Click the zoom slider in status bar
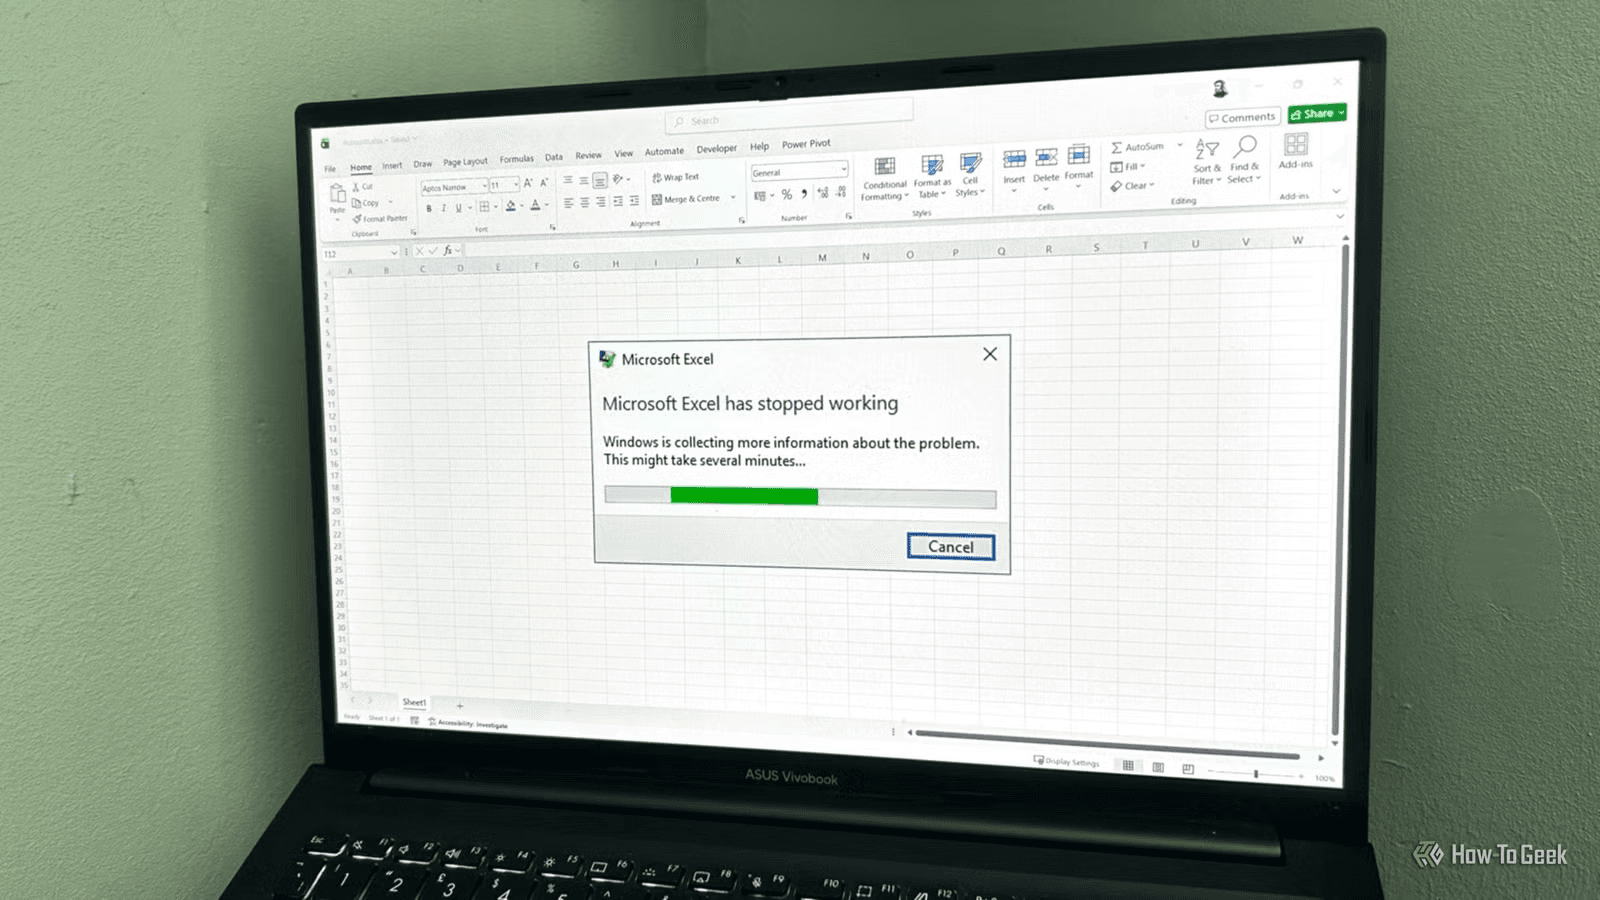 [x=1256, y=773]
